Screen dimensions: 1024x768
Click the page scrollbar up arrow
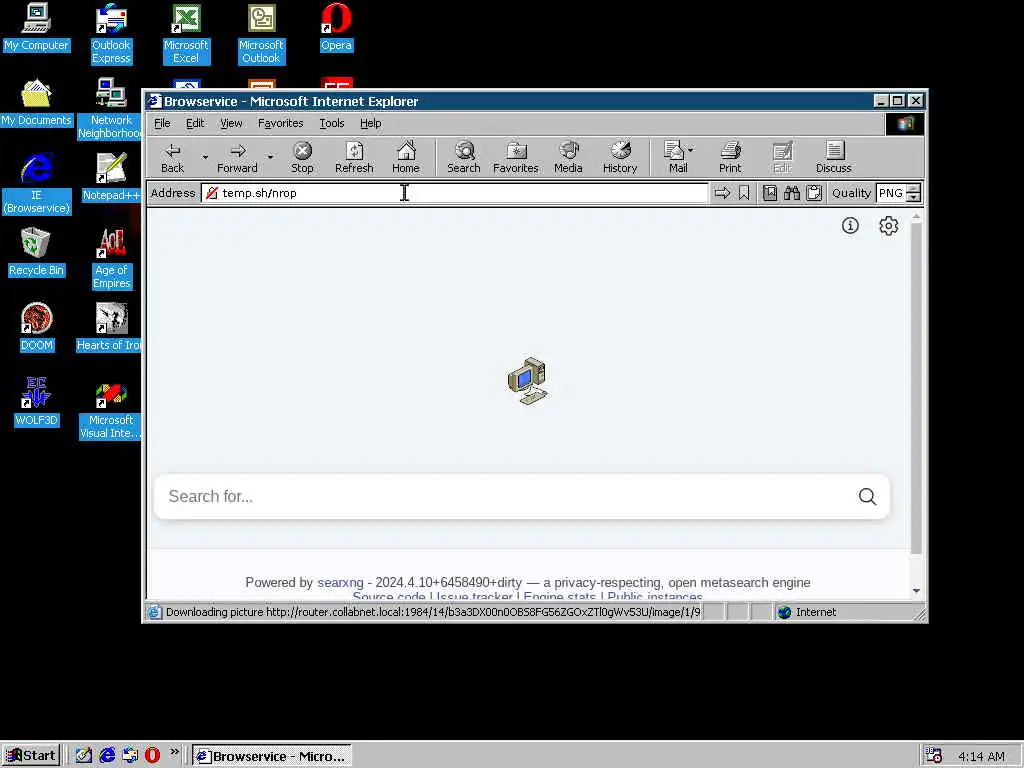point(916,216)
